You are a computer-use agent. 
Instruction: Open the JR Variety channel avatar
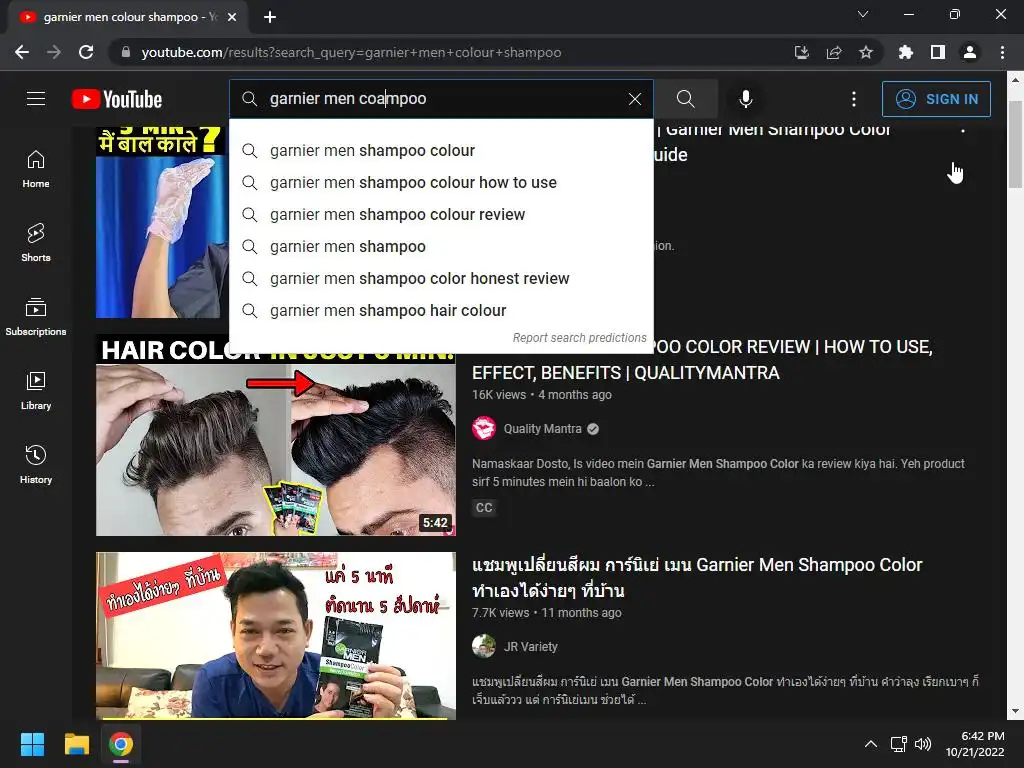tap(484, 647)
